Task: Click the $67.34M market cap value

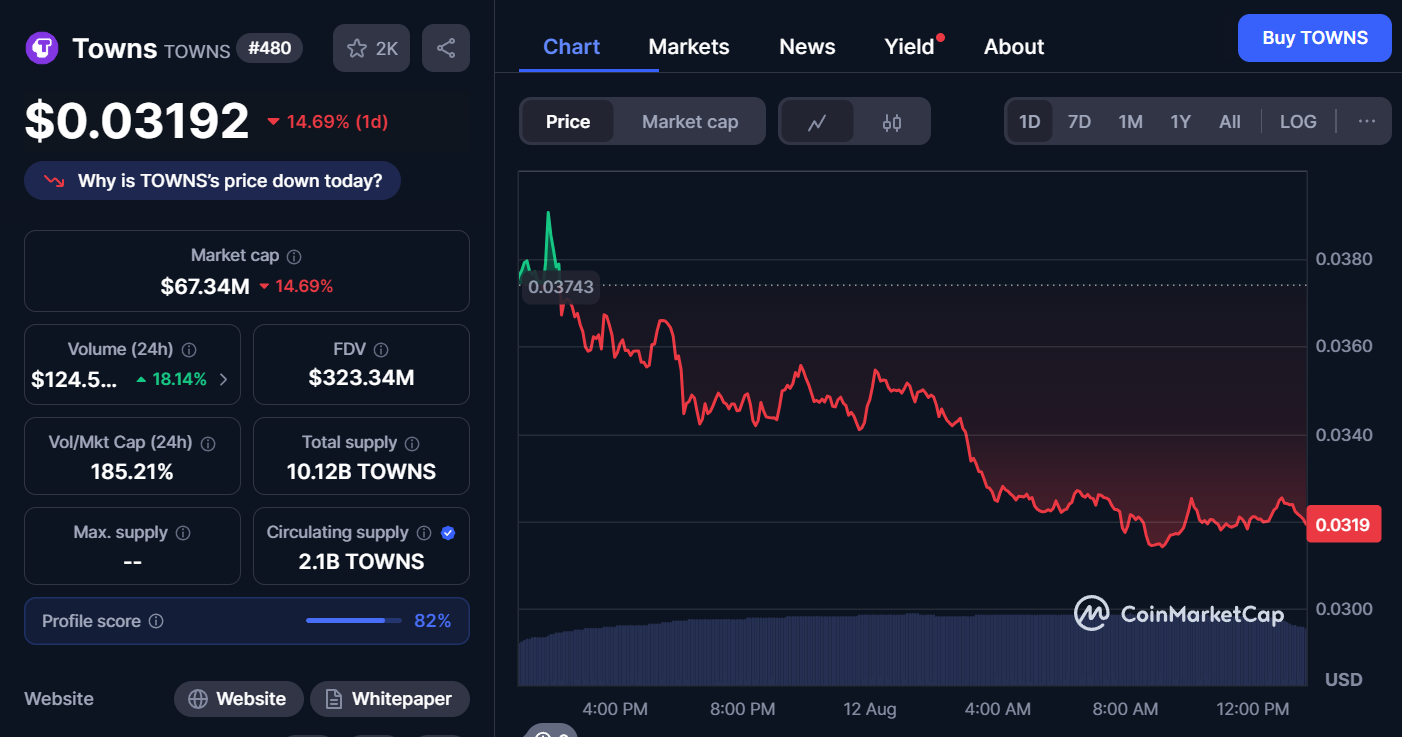Action: pos(205,287)
